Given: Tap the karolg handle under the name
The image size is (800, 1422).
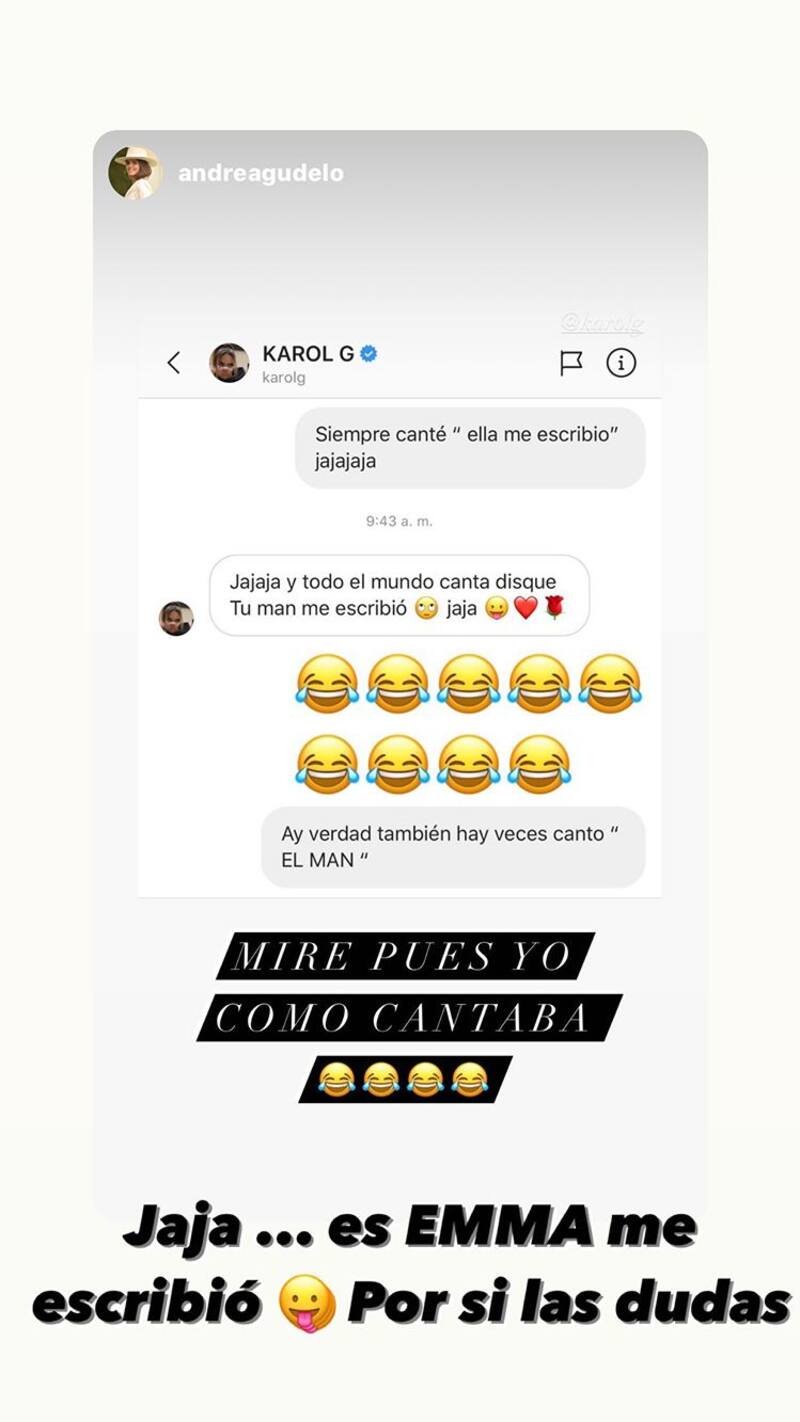Looking at the screenshot, I should (284, 378).
